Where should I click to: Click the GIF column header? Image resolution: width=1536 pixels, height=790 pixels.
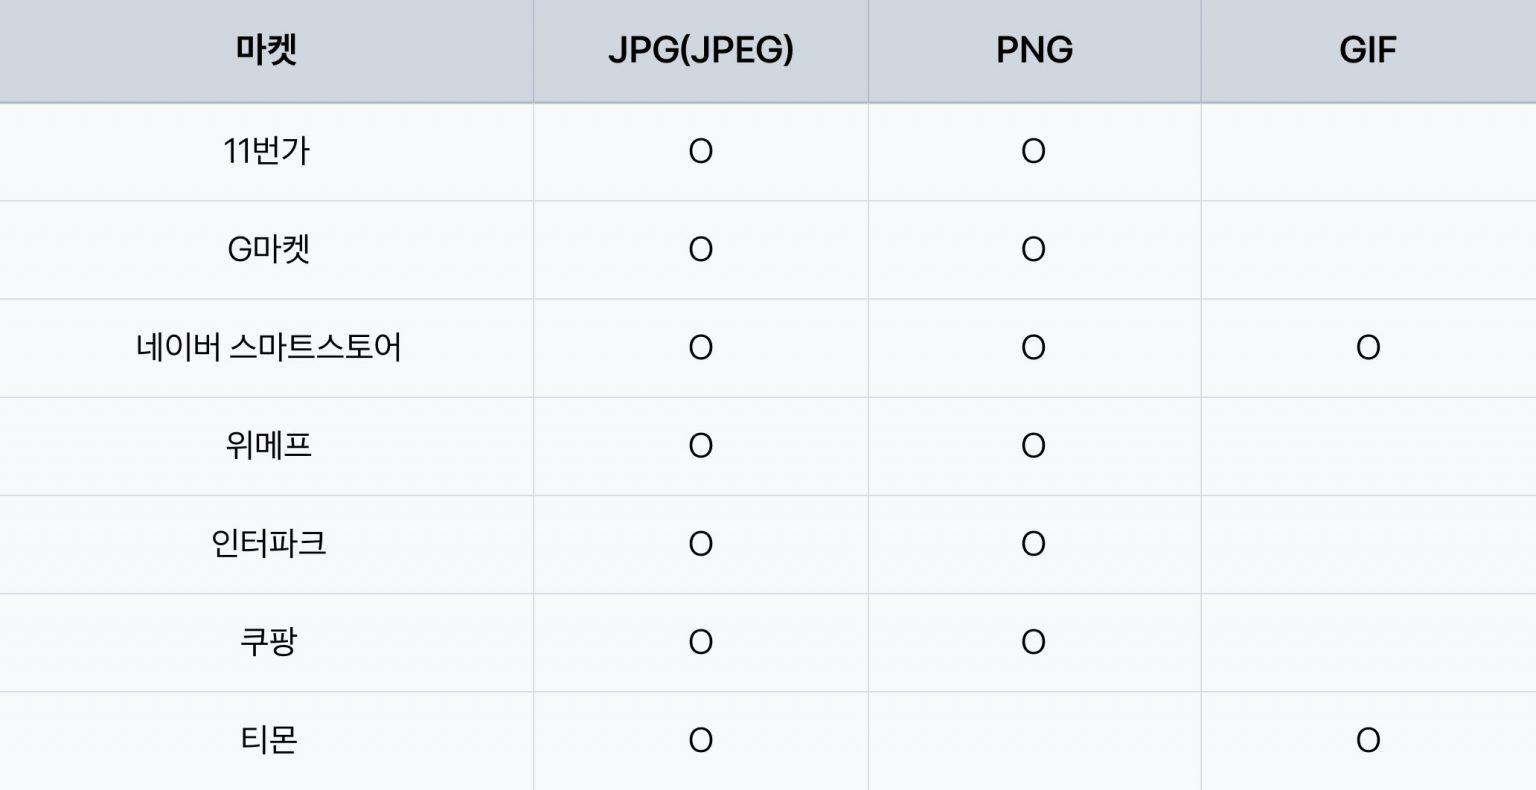click(1367, 50)
